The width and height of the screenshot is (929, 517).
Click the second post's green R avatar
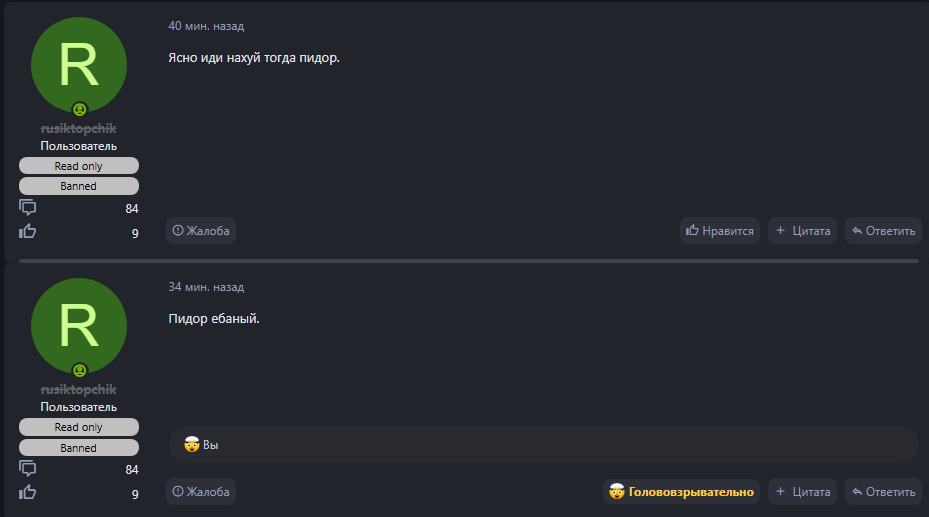point(79,325)
